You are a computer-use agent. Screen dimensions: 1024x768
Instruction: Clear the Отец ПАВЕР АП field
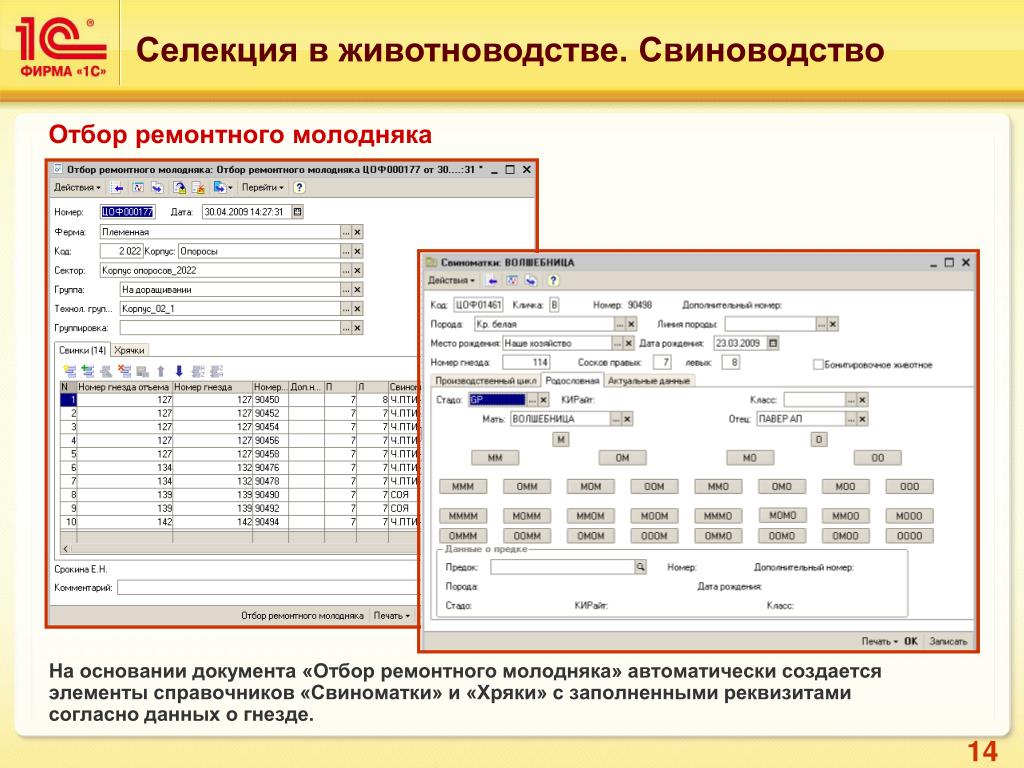[862, 419]
